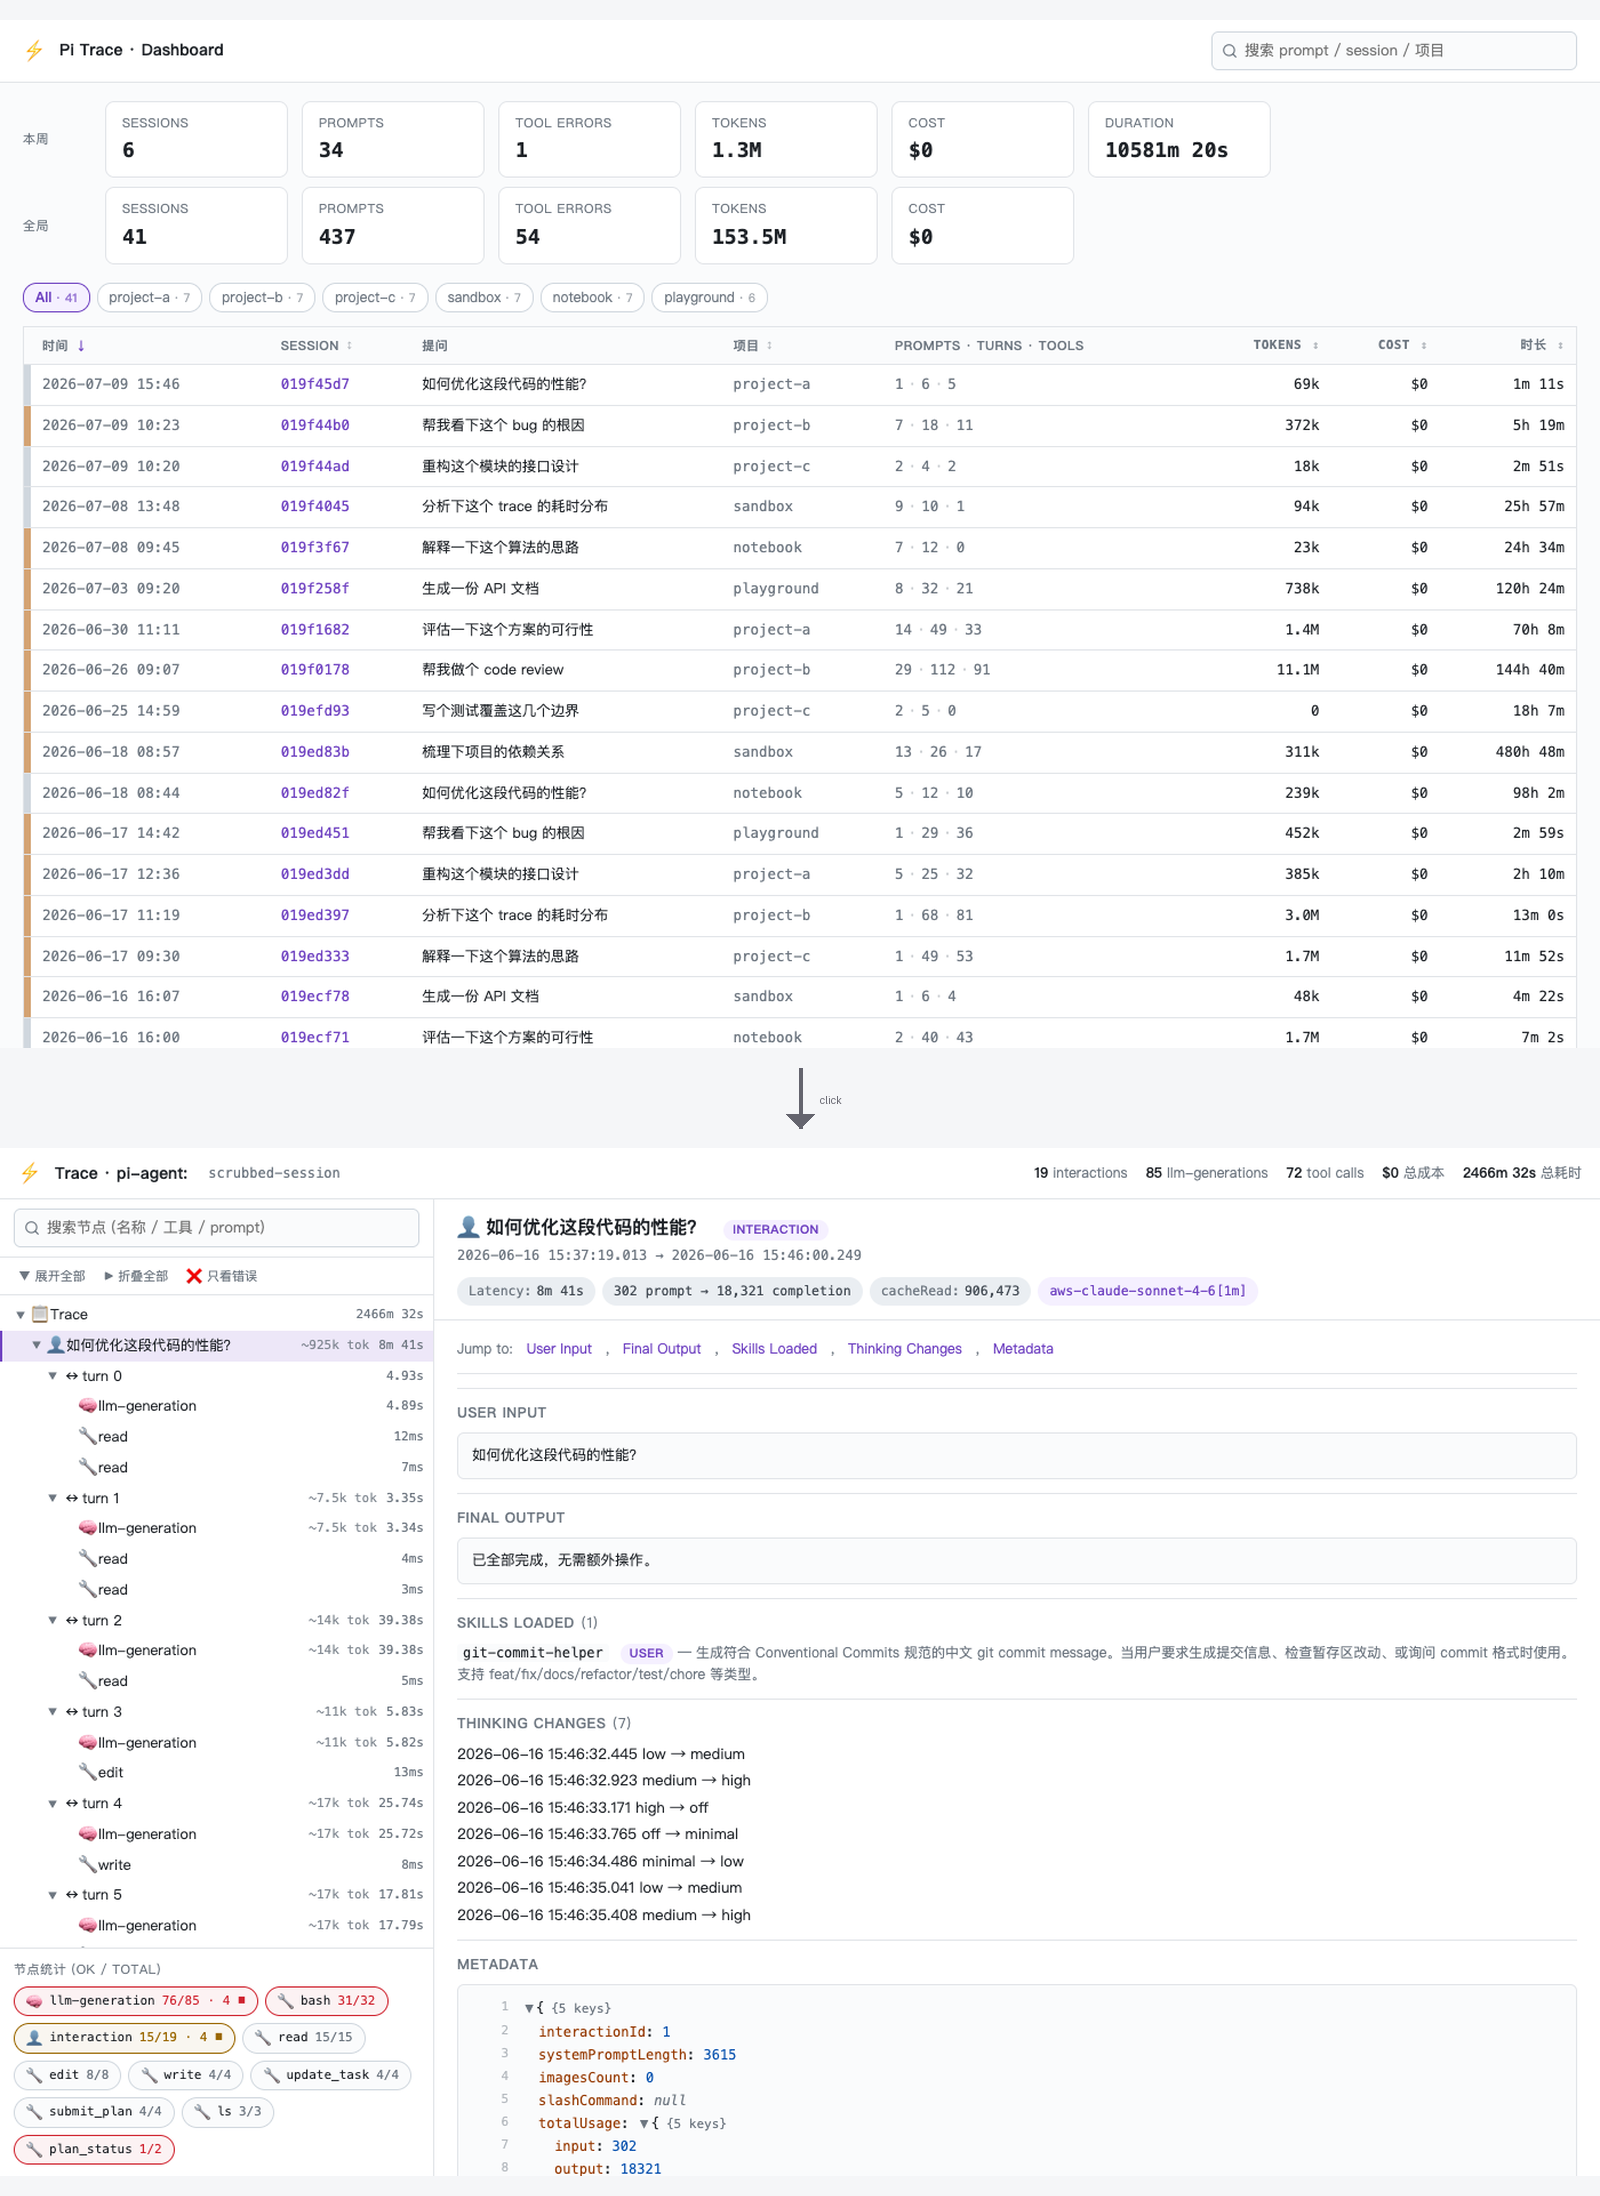
Task: Toggle the ls 3/3 filter chip
Action: tap(228, 2111)
